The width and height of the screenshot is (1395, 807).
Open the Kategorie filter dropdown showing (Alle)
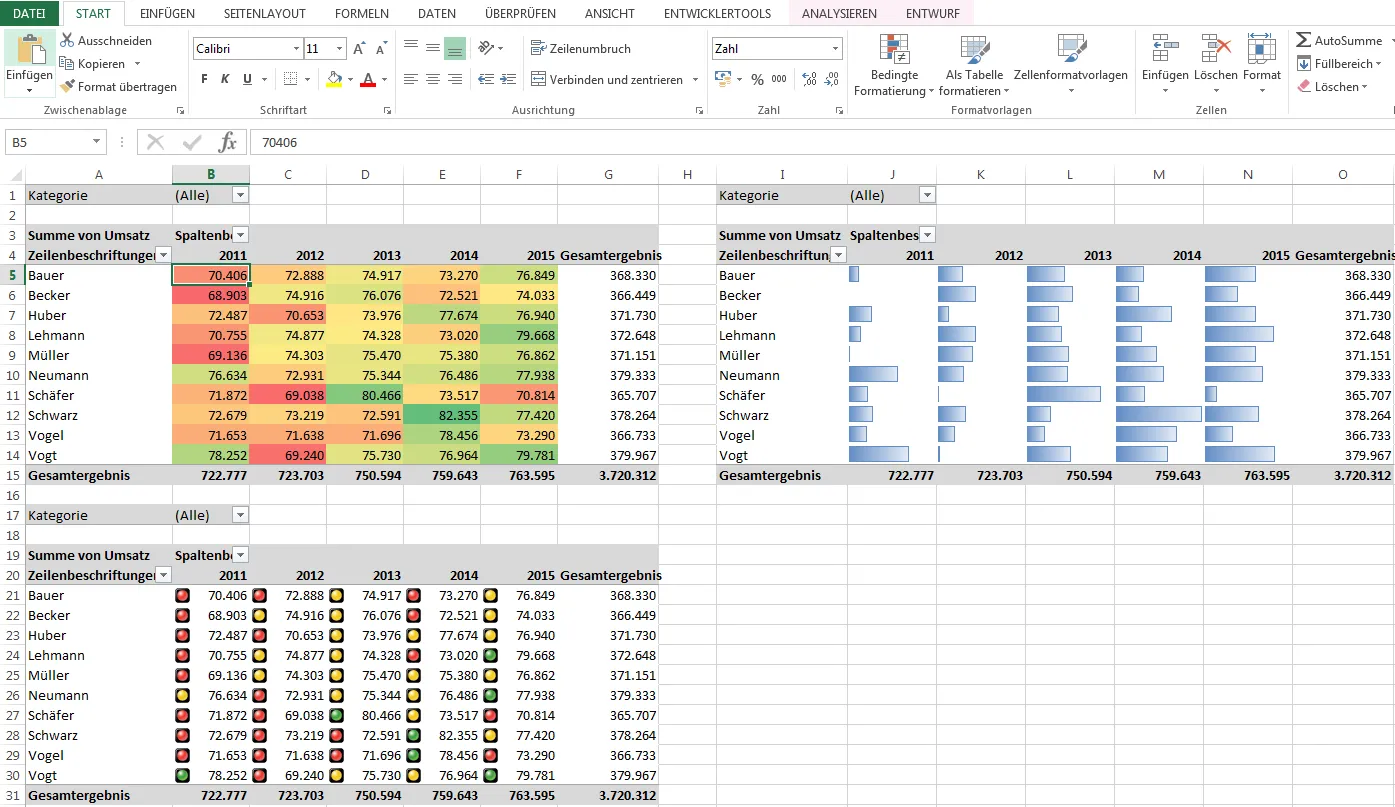(x=238, y=194)
